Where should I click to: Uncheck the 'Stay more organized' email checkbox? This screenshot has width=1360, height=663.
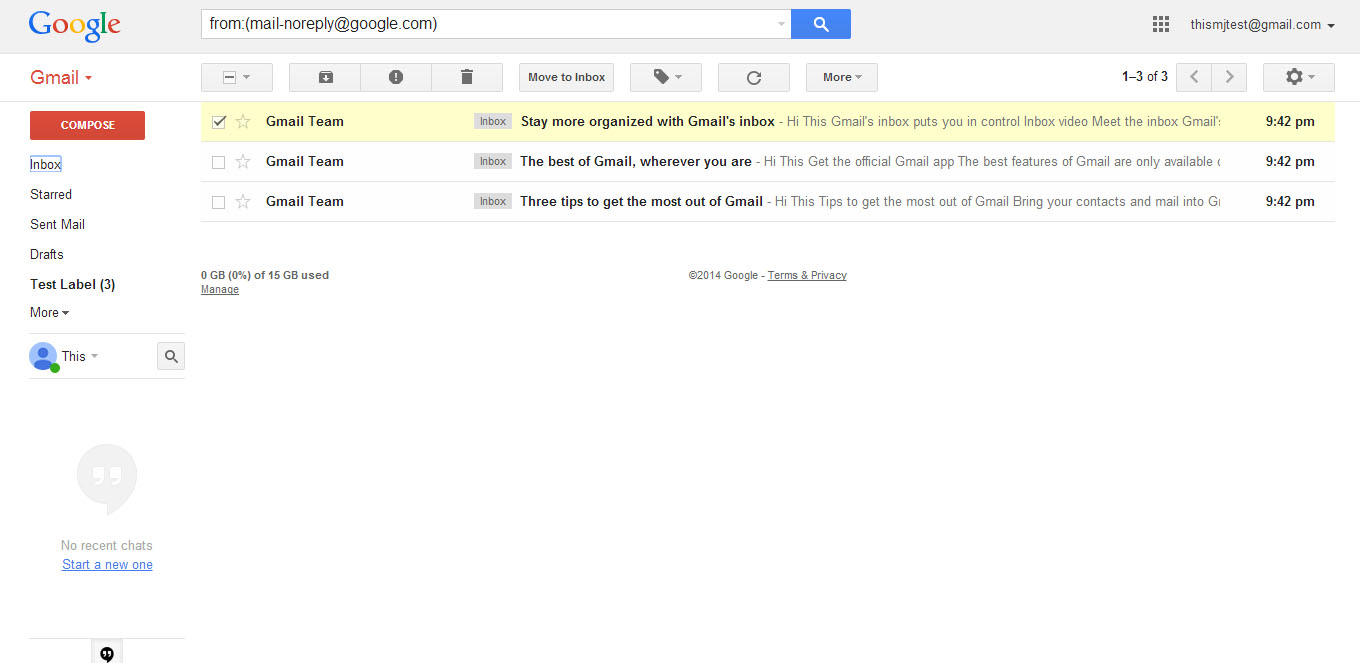coord(219,122)
